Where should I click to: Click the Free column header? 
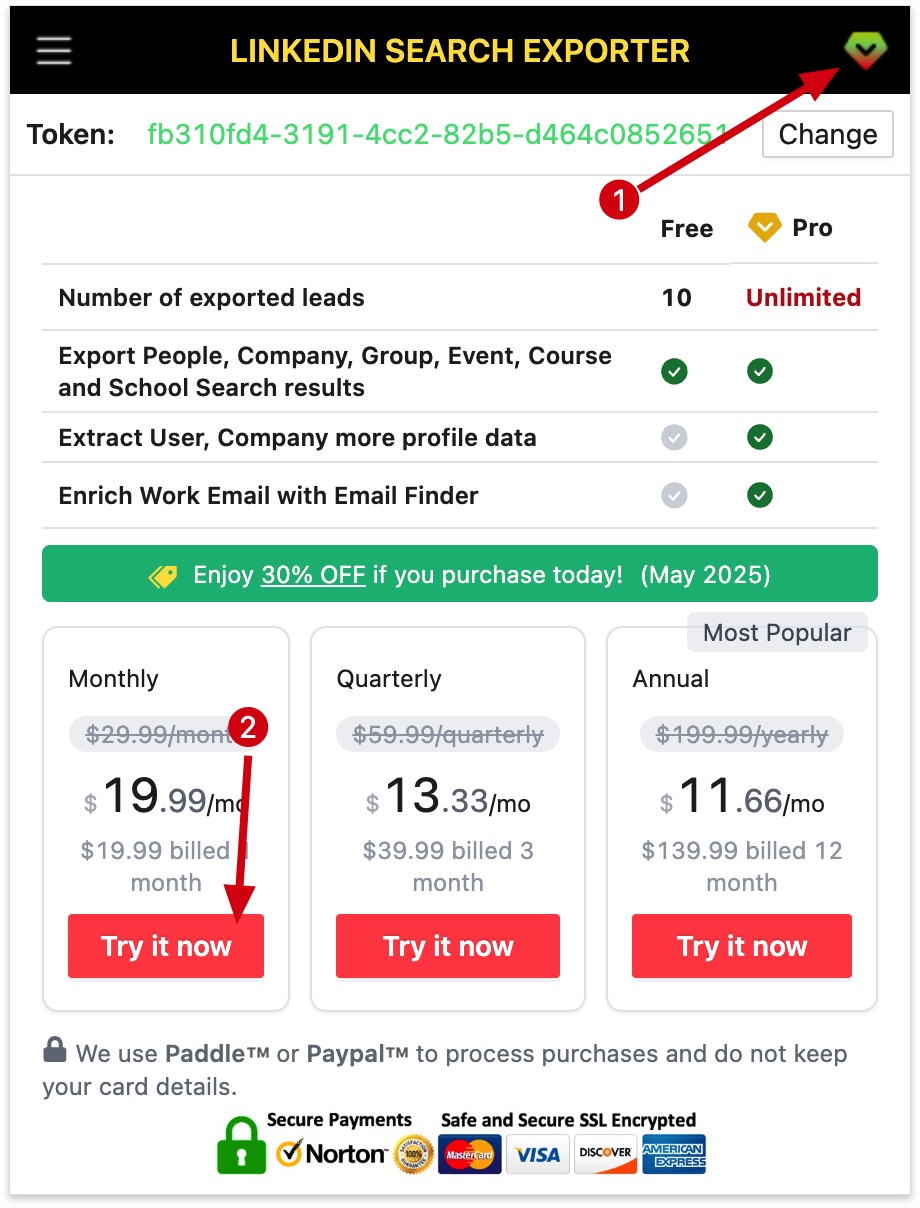click(x=686, y=228)
